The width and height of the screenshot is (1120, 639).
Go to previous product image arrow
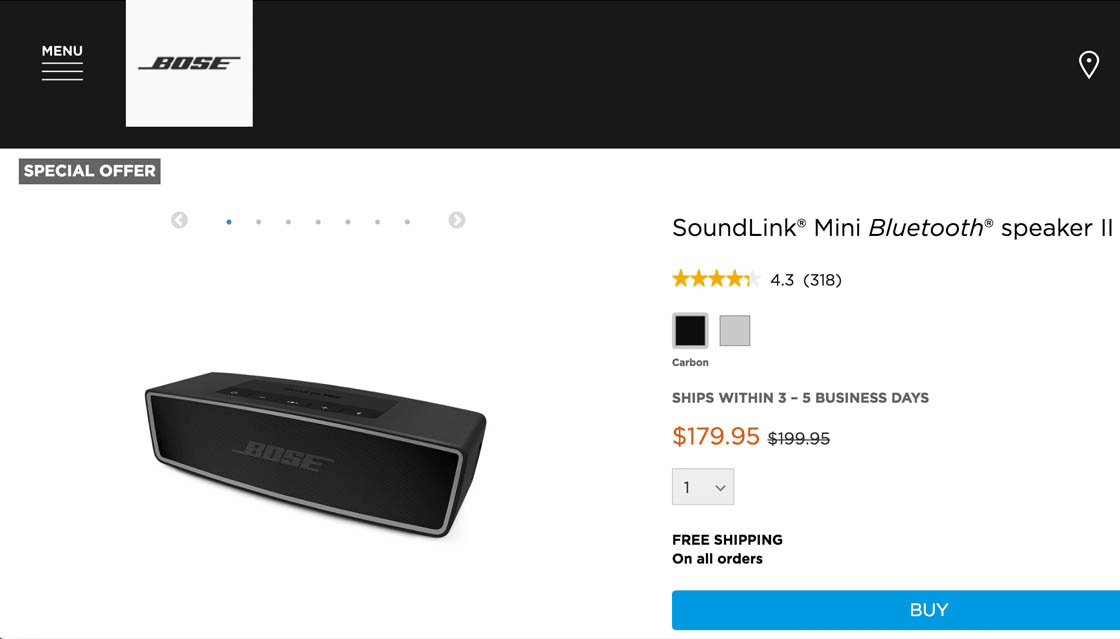[x=179, y=220]
